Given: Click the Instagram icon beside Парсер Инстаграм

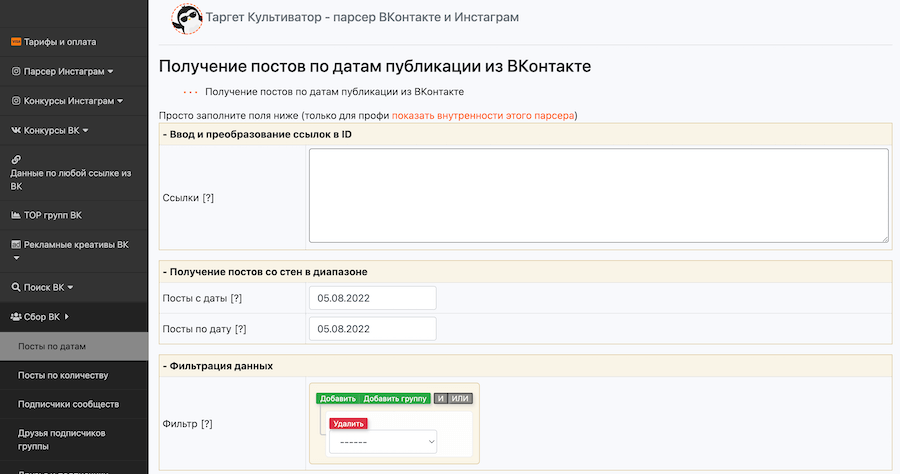Looking at the screenshot, I should [x=16, y=72].
